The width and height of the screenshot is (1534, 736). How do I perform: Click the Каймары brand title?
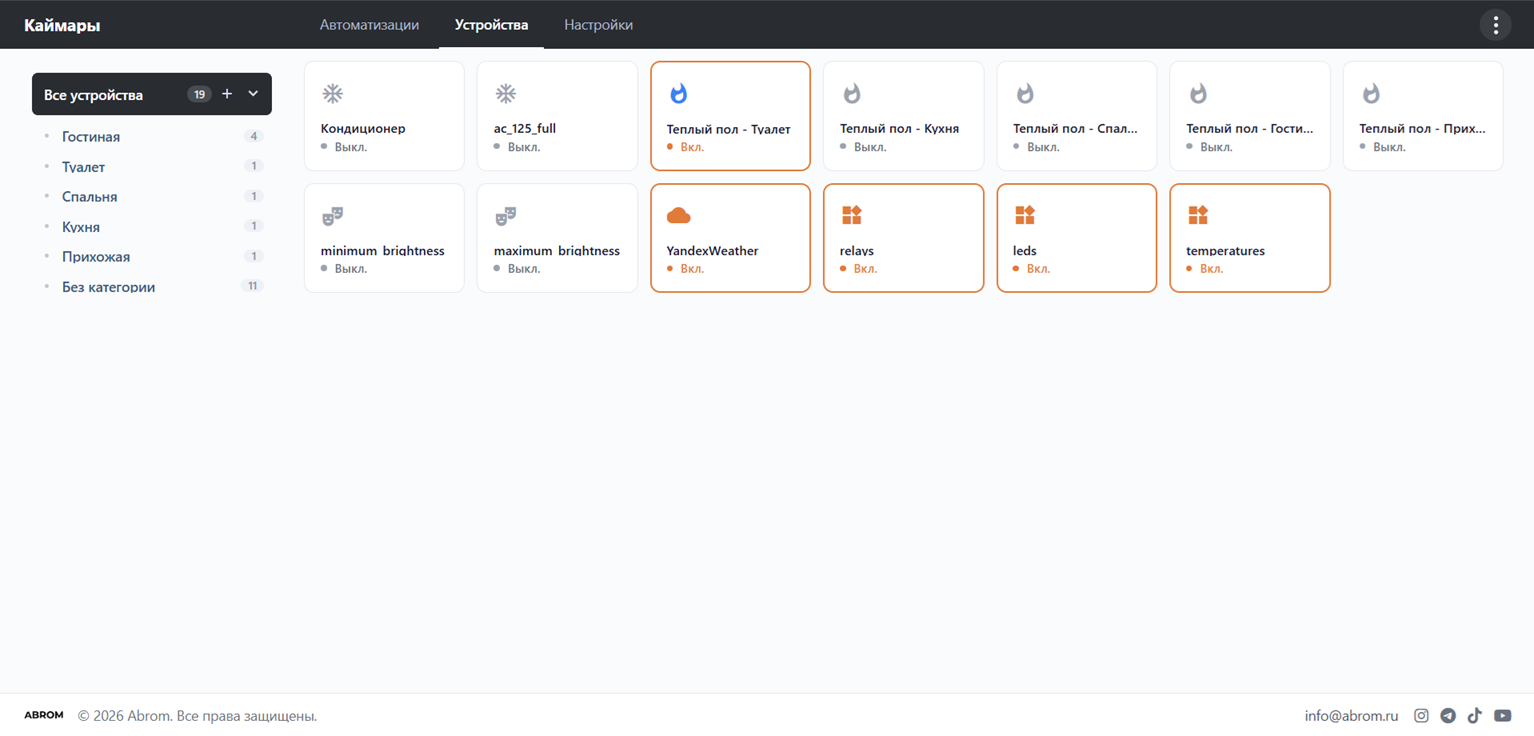pos(62,25)
